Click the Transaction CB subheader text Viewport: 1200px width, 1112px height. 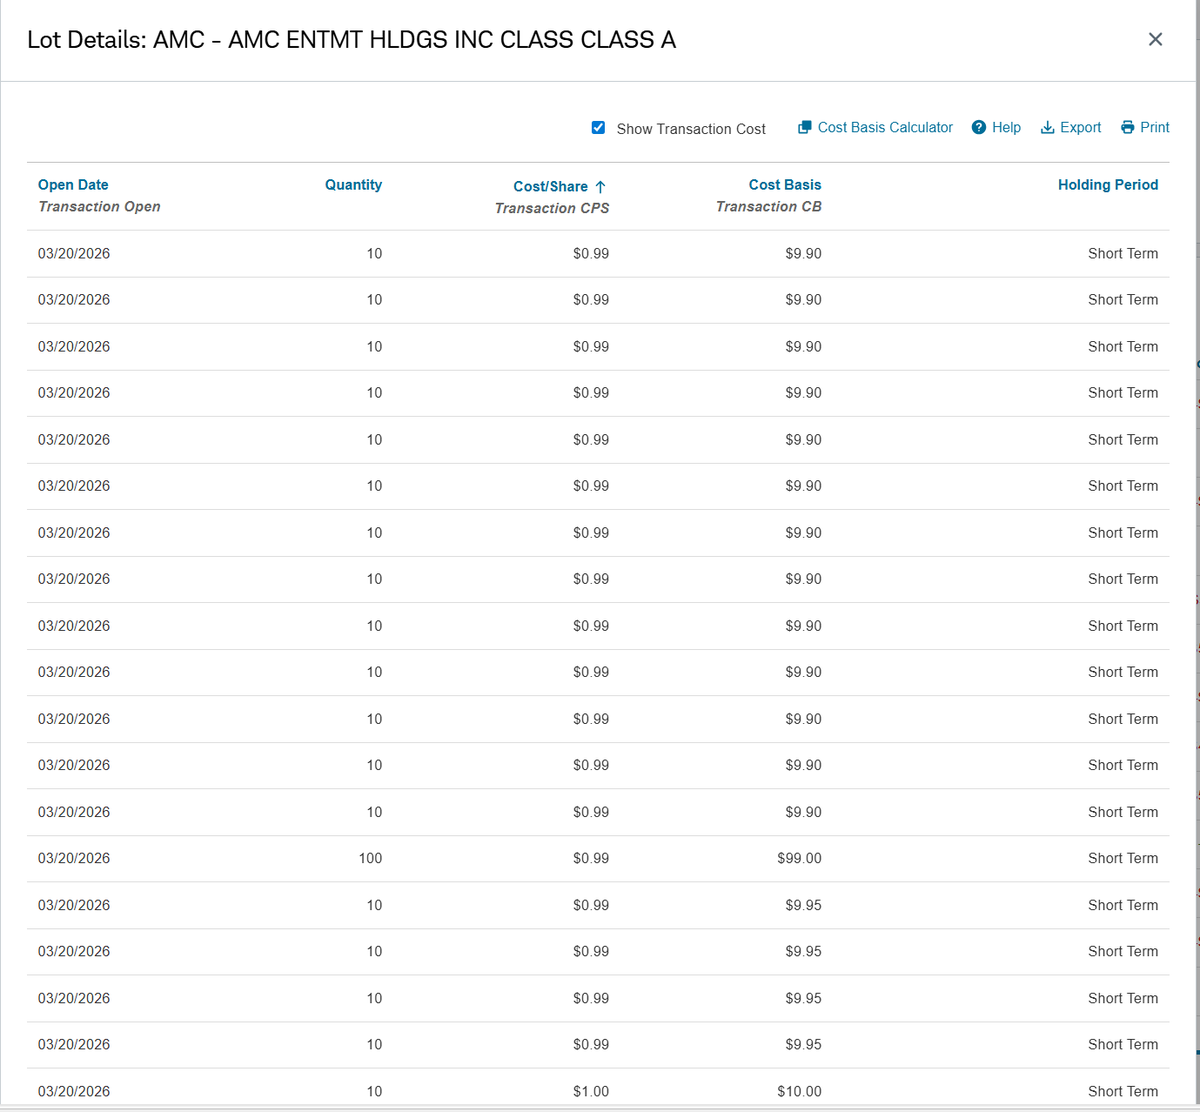pos(769,206)
